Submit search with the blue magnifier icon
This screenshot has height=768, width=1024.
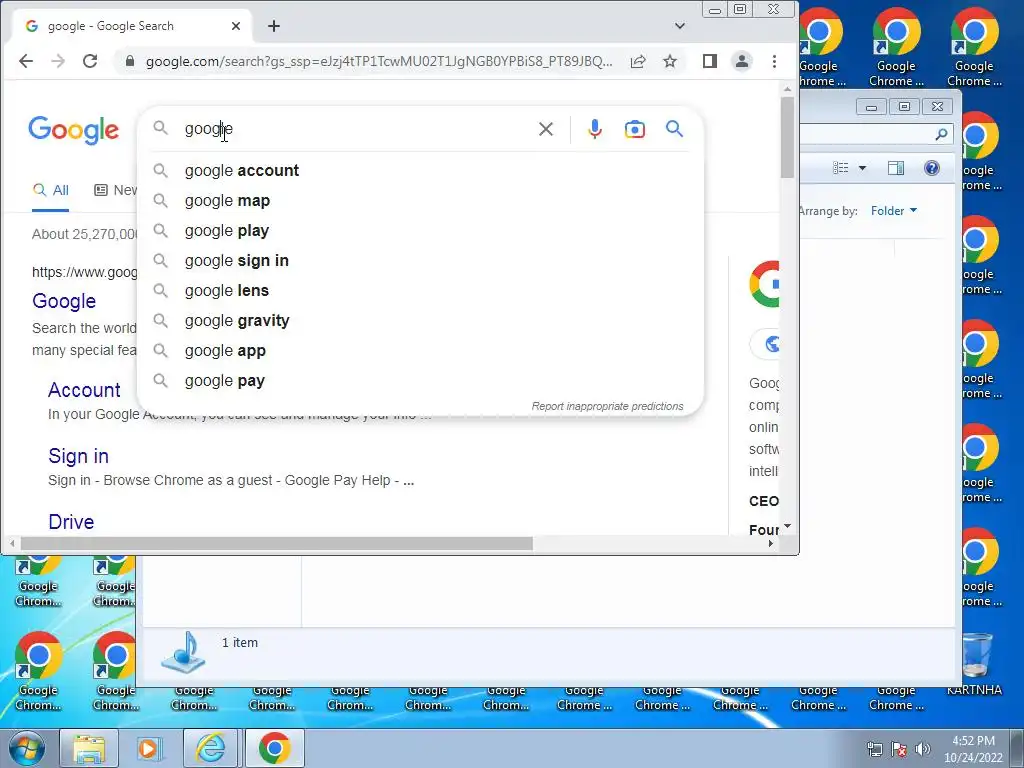675,129
